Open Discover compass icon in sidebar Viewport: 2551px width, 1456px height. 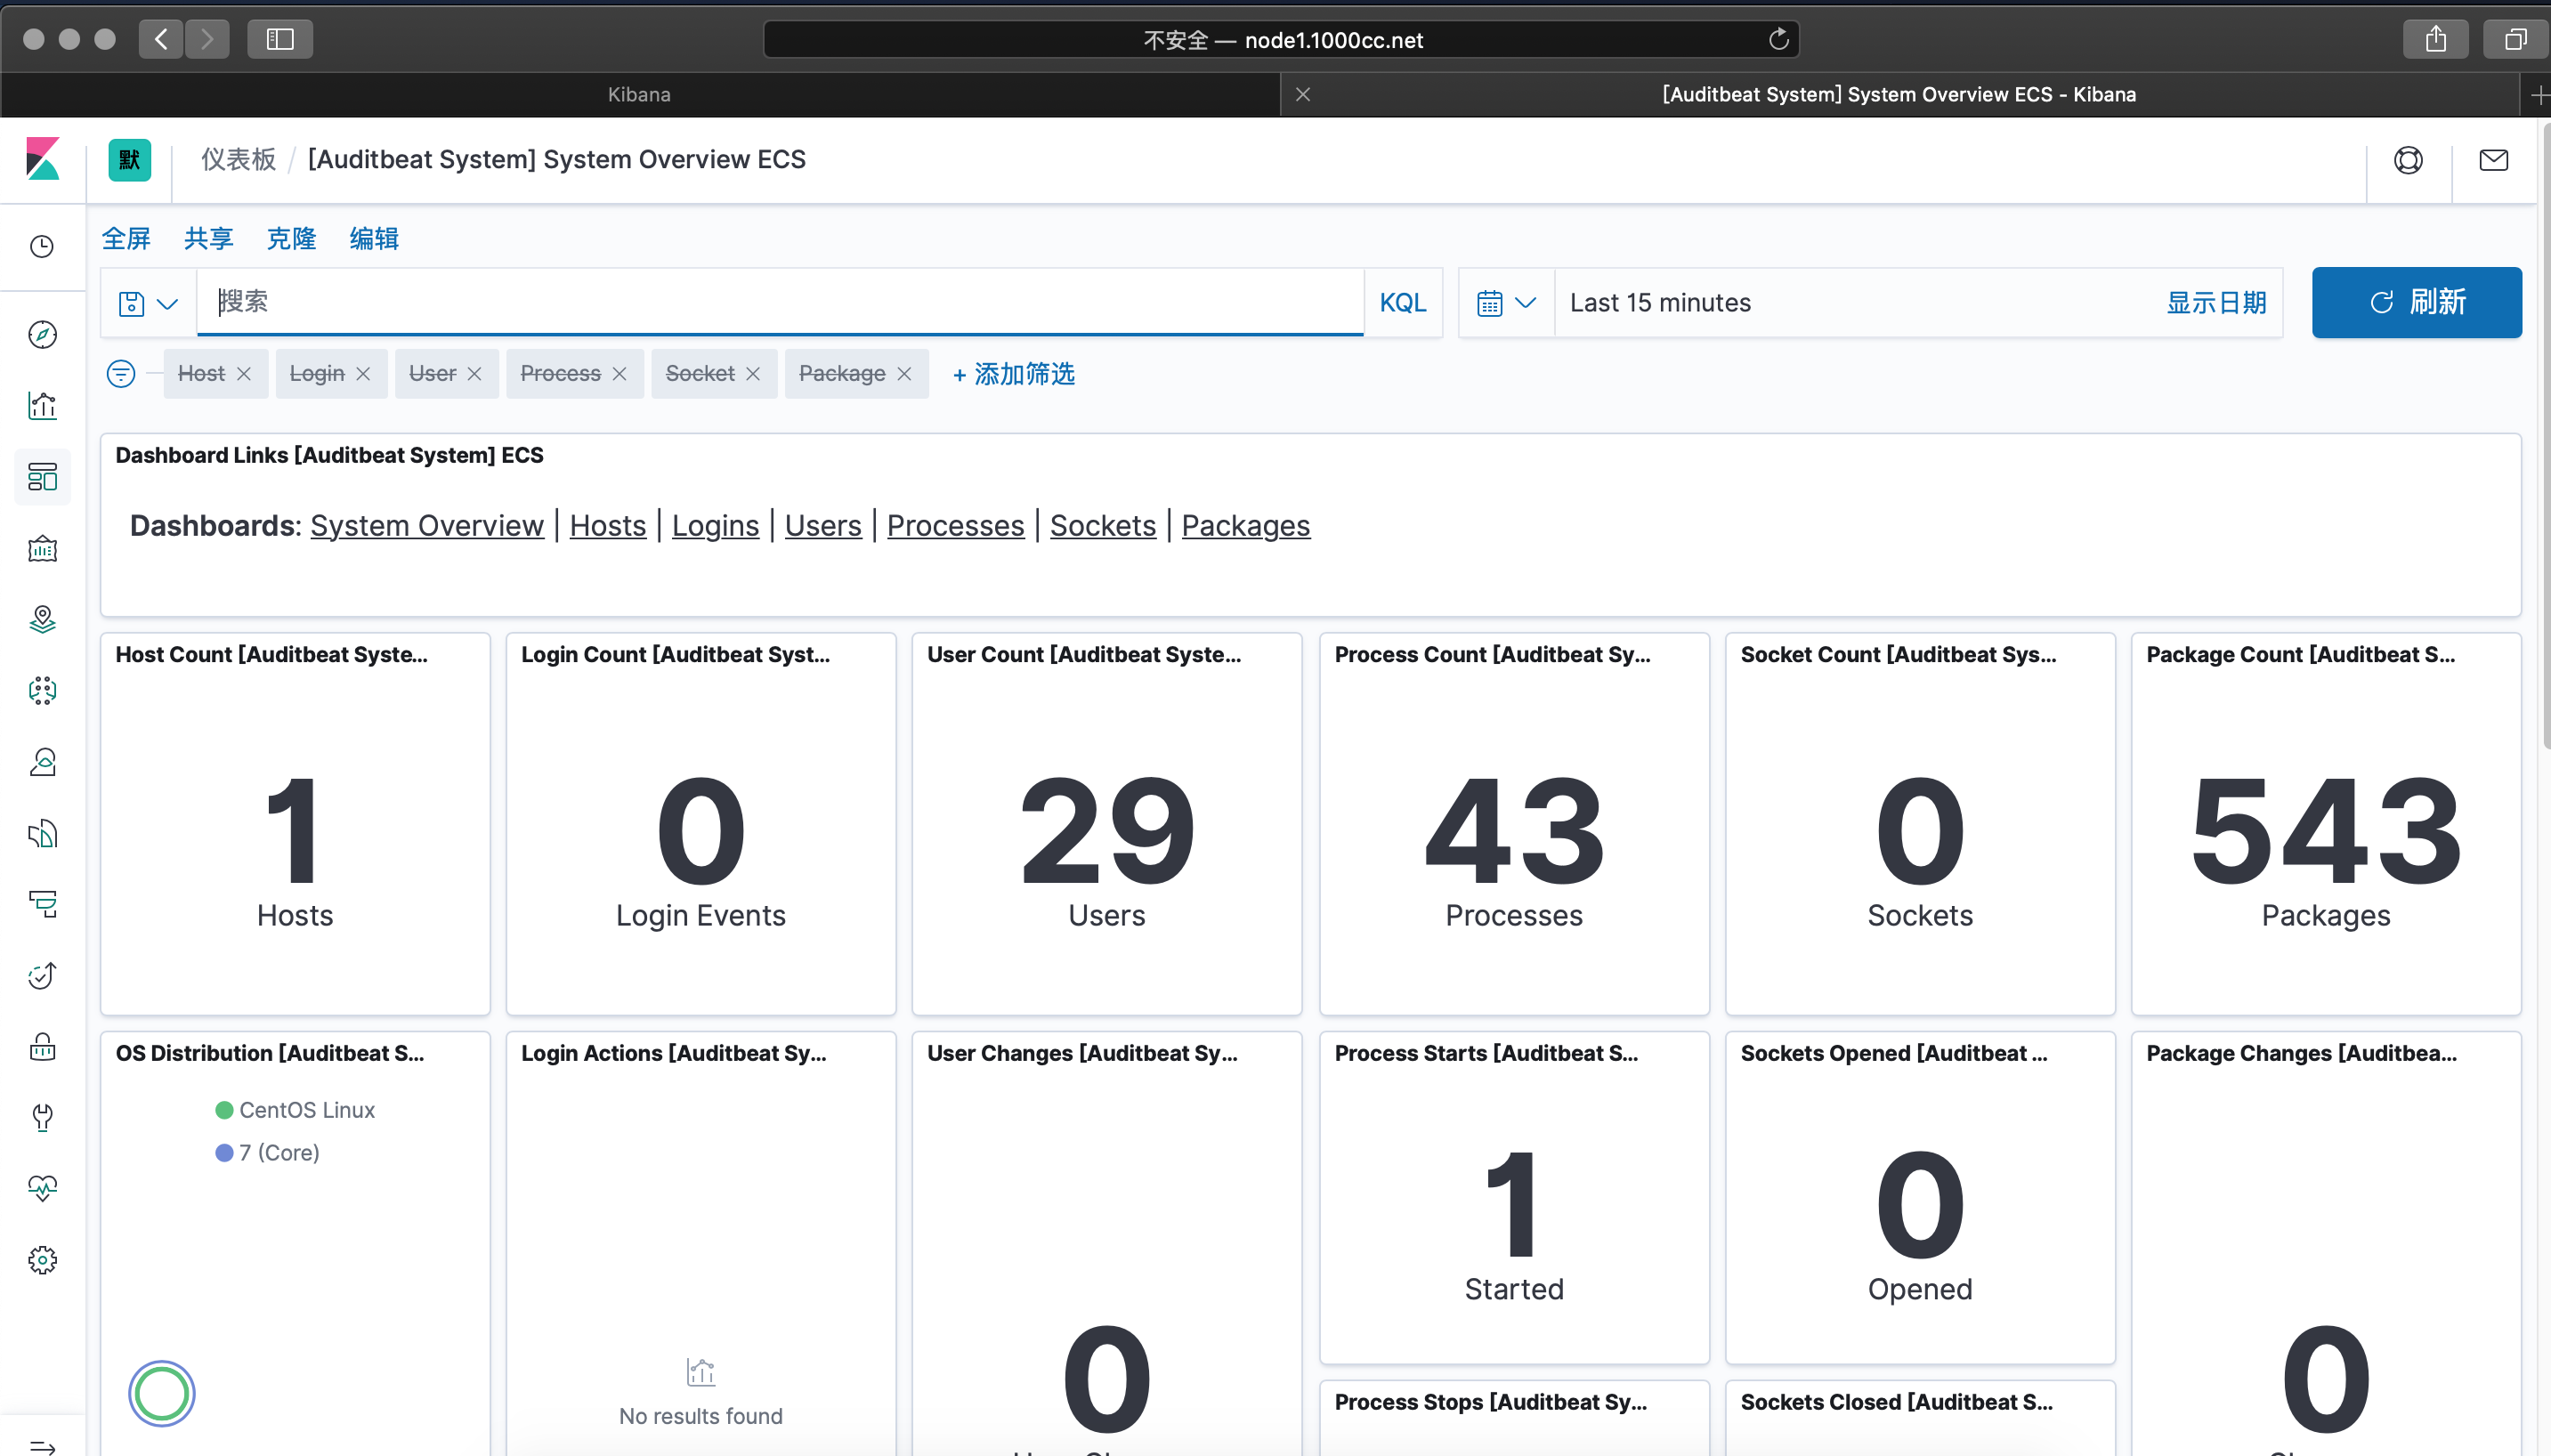click(x=42, y=334)
